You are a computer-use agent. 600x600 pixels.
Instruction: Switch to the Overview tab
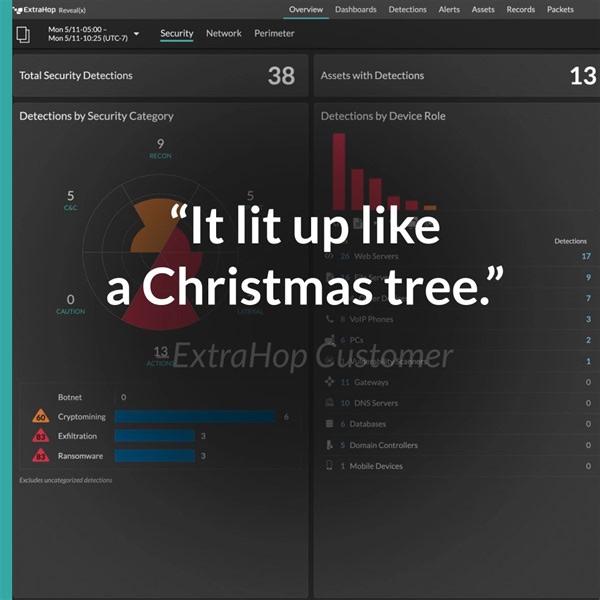point(306,10)
